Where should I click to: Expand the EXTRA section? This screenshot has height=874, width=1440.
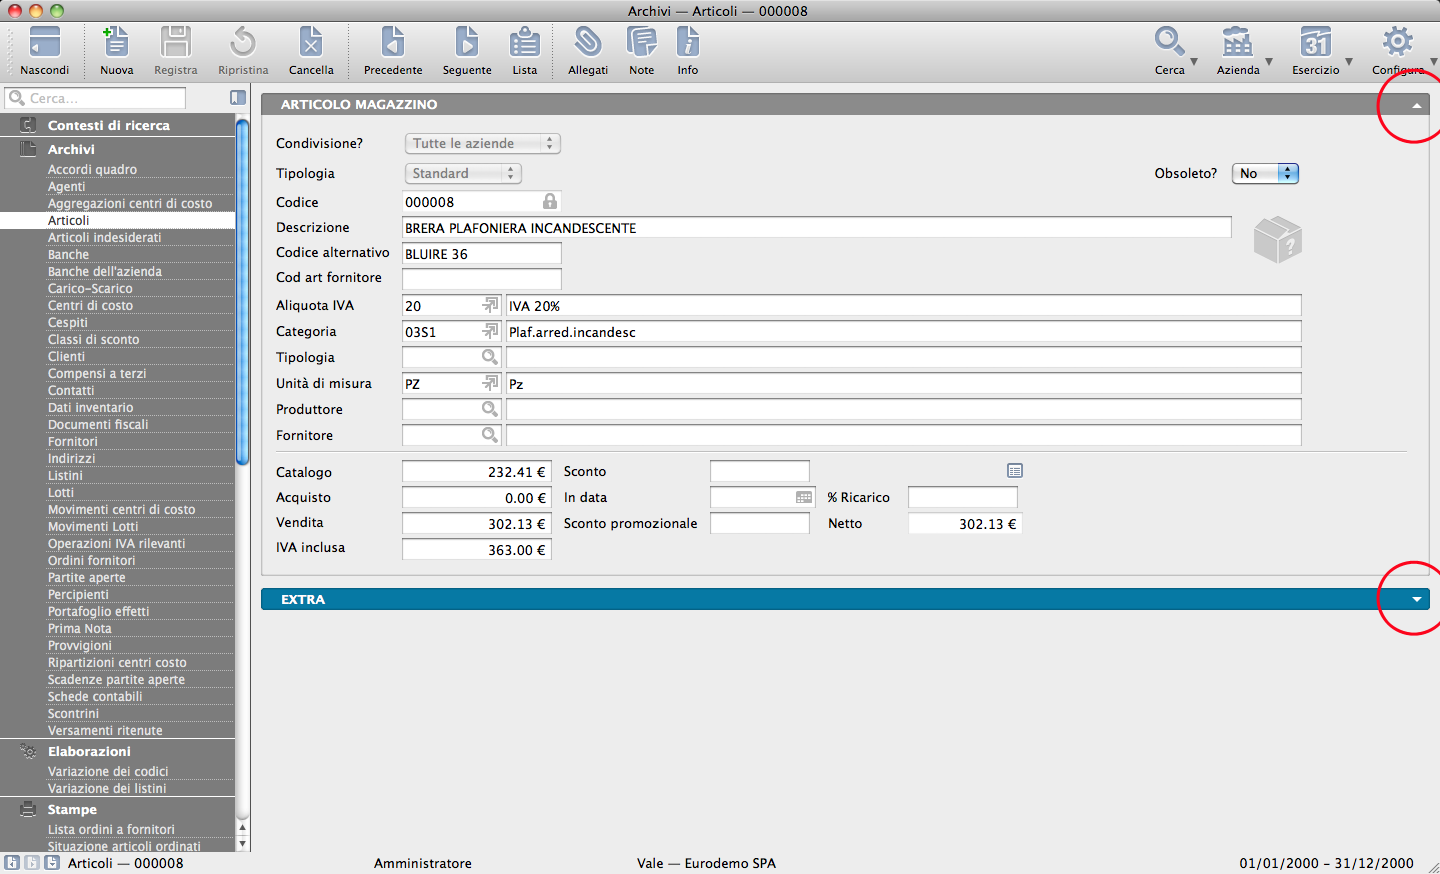(1416, 600)
